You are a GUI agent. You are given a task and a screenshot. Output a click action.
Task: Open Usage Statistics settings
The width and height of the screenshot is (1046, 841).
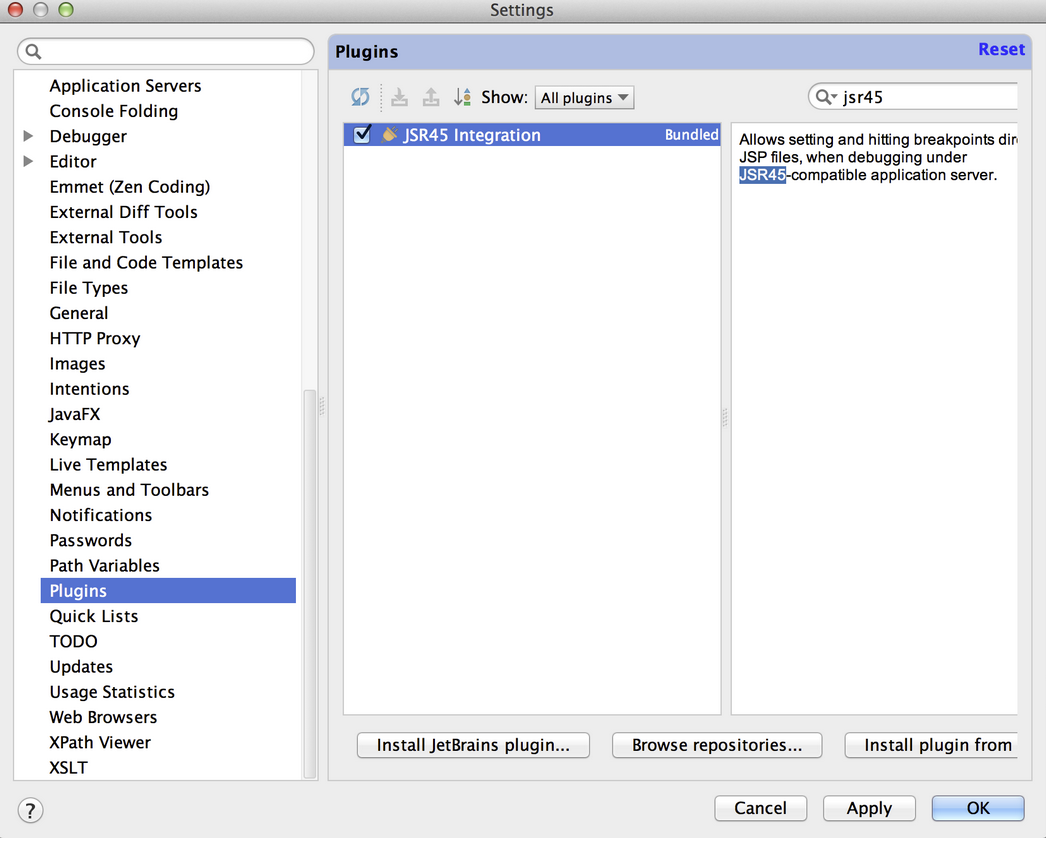112,692
